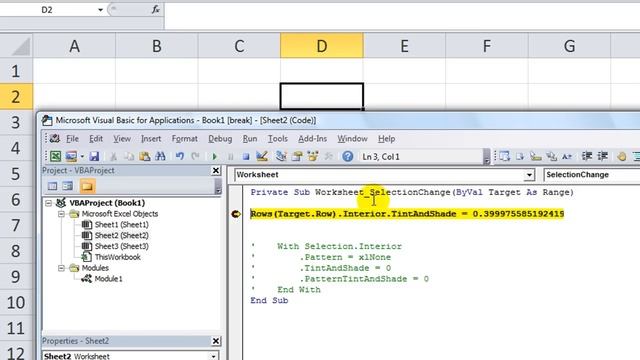
Task: Open the Edit menu
Action: (96, 139)
